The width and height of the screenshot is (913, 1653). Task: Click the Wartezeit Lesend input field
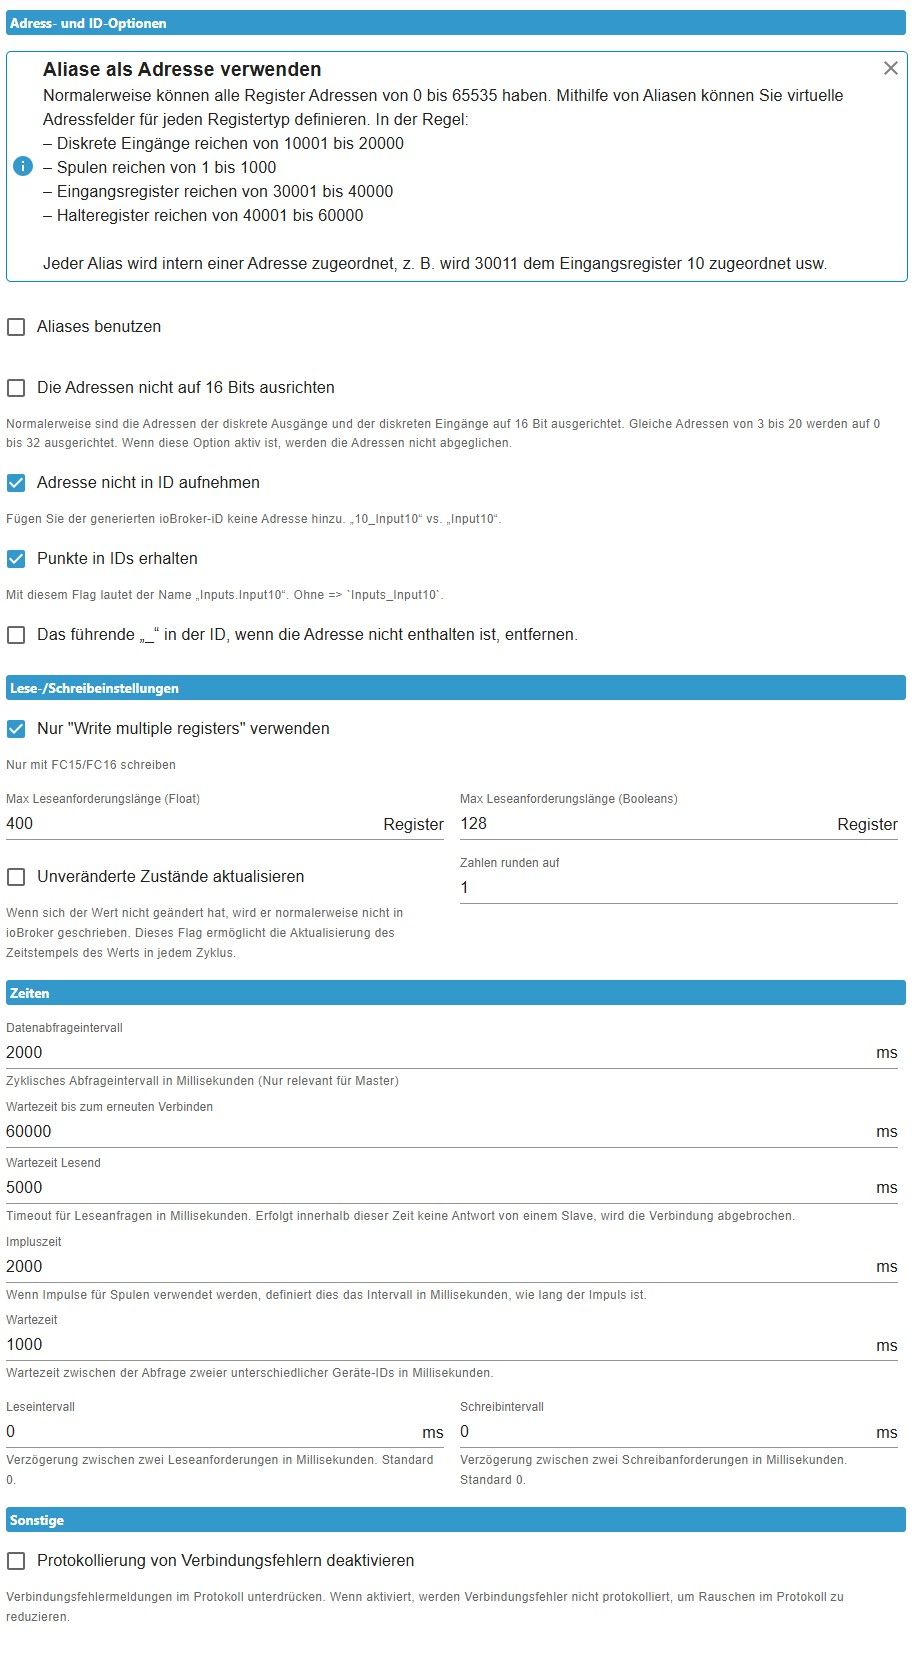pos(437,1188)
